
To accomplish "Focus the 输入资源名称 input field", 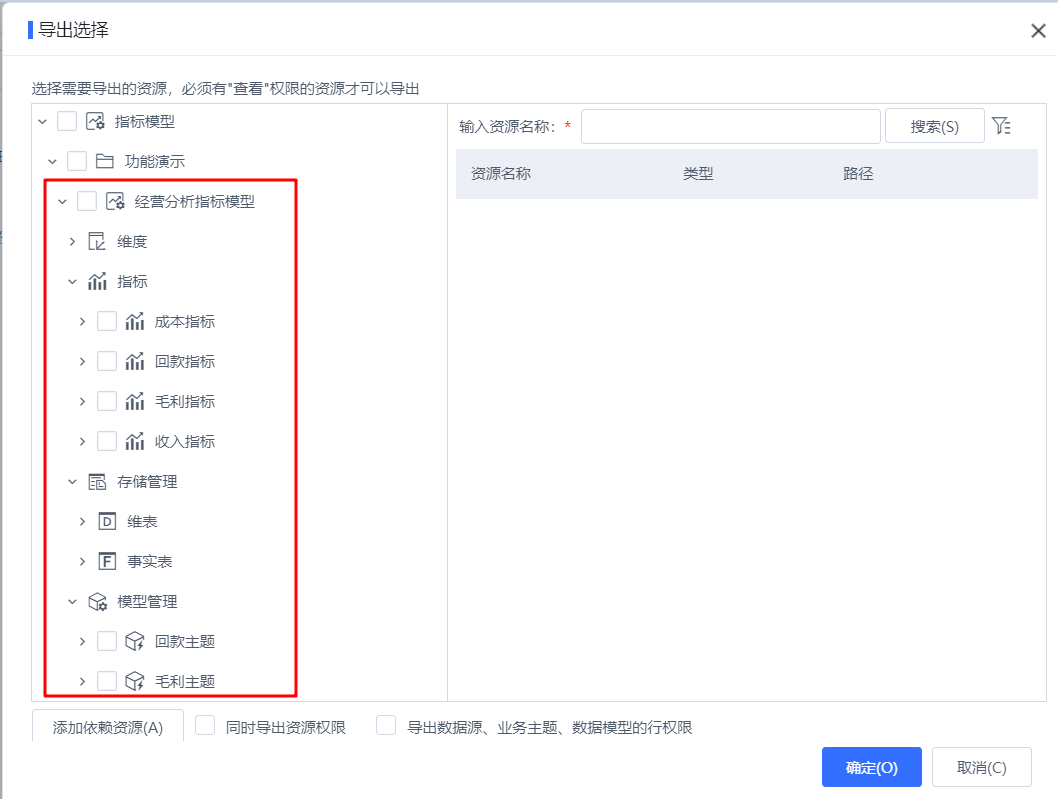I will point(731,126).
